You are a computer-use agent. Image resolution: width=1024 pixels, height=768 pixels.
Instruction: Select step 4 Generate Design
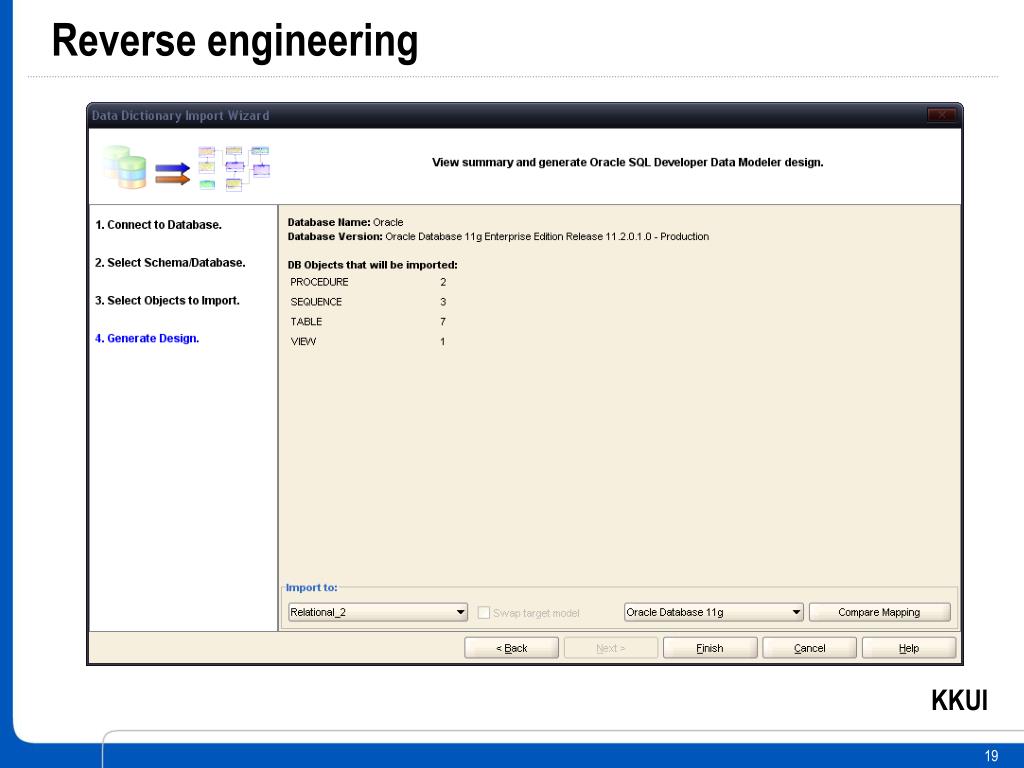(147, 338)
